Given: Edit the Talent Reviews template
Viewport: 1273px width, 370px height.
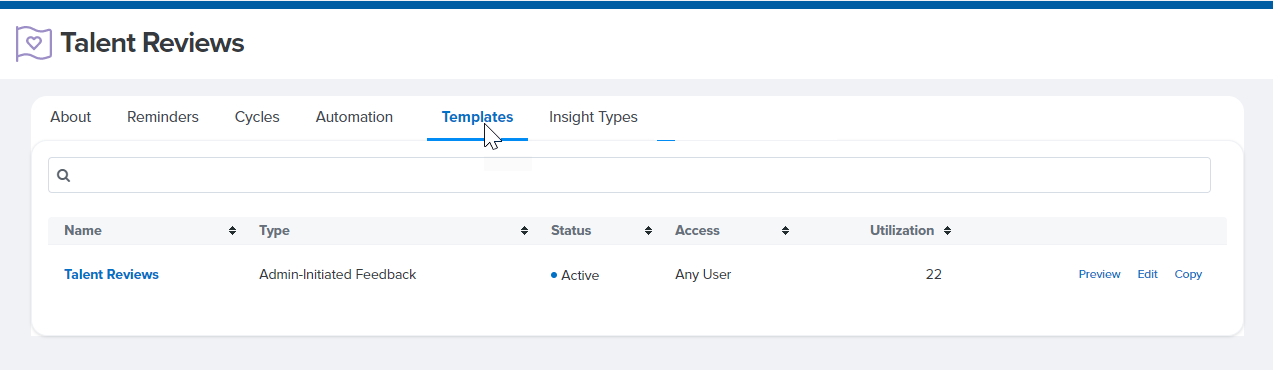Looking at the screenshot, I should coord(1147,274).
